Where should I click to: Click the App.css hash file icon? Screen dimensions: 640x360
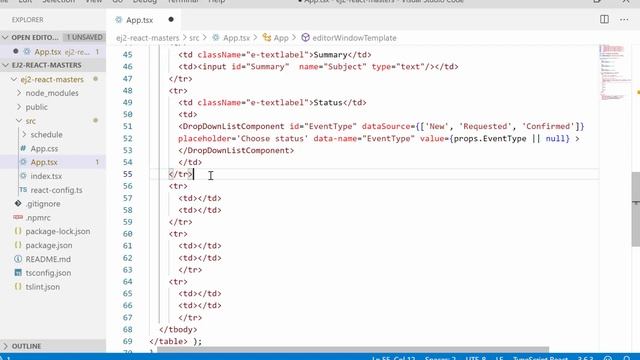click(23, 148)
